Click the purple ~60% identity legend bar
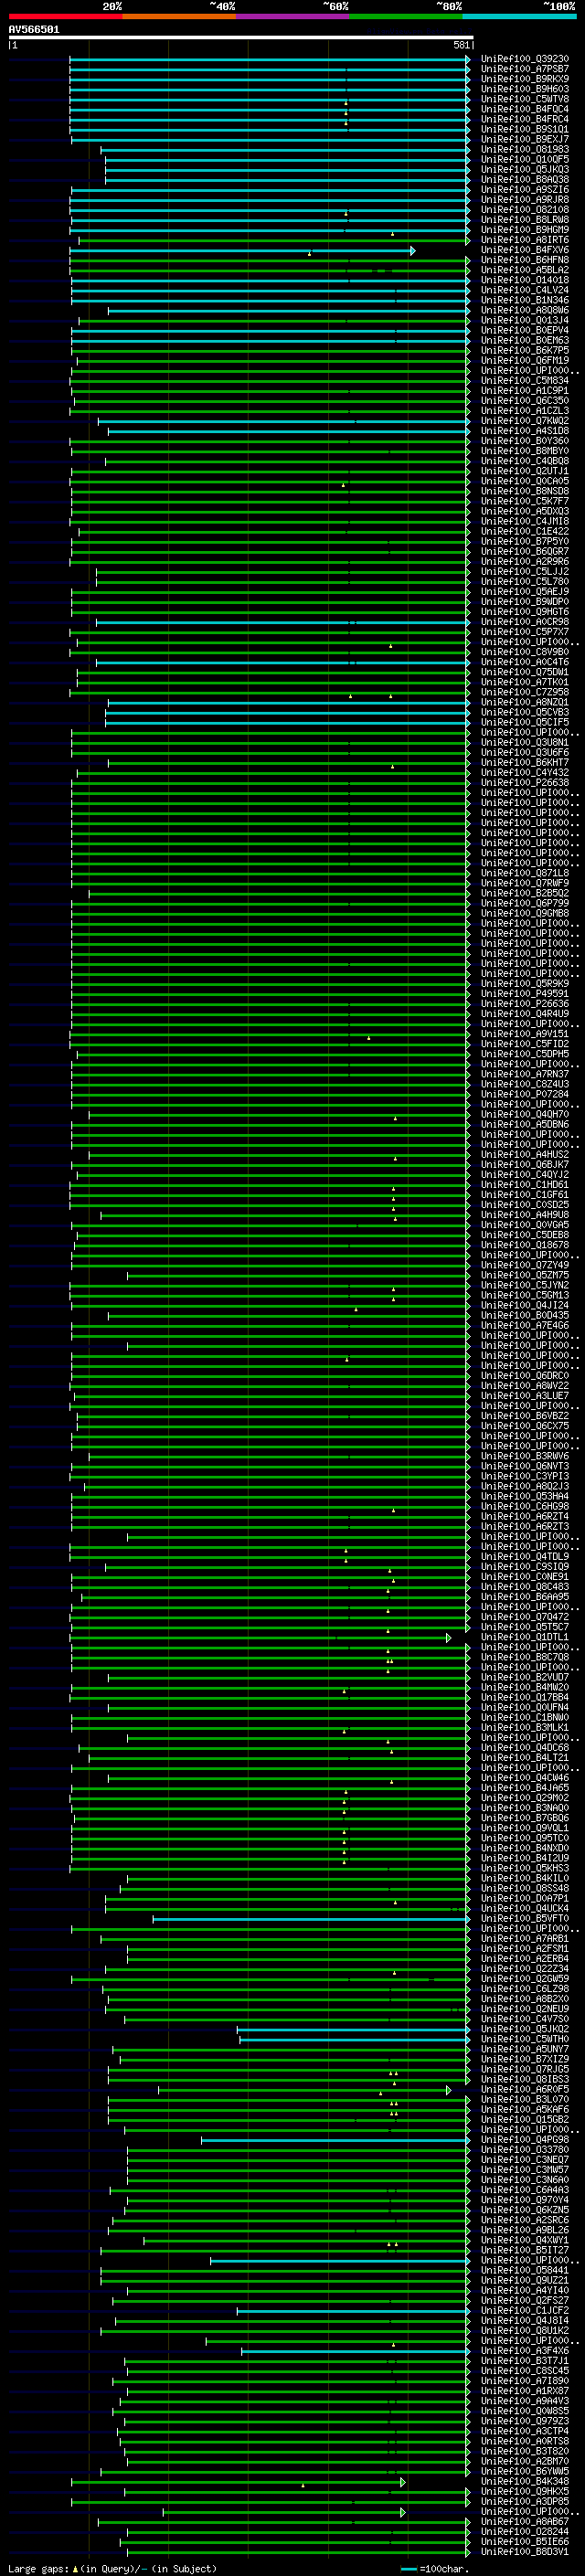The image size is (585, 2576). tap(293, 16)
